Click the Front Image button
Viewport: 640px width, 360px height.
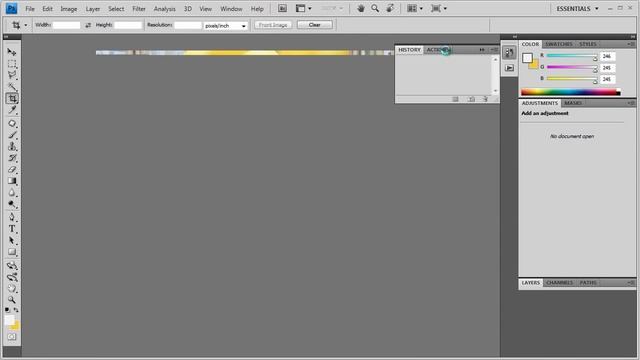click(x=273, y=25)
